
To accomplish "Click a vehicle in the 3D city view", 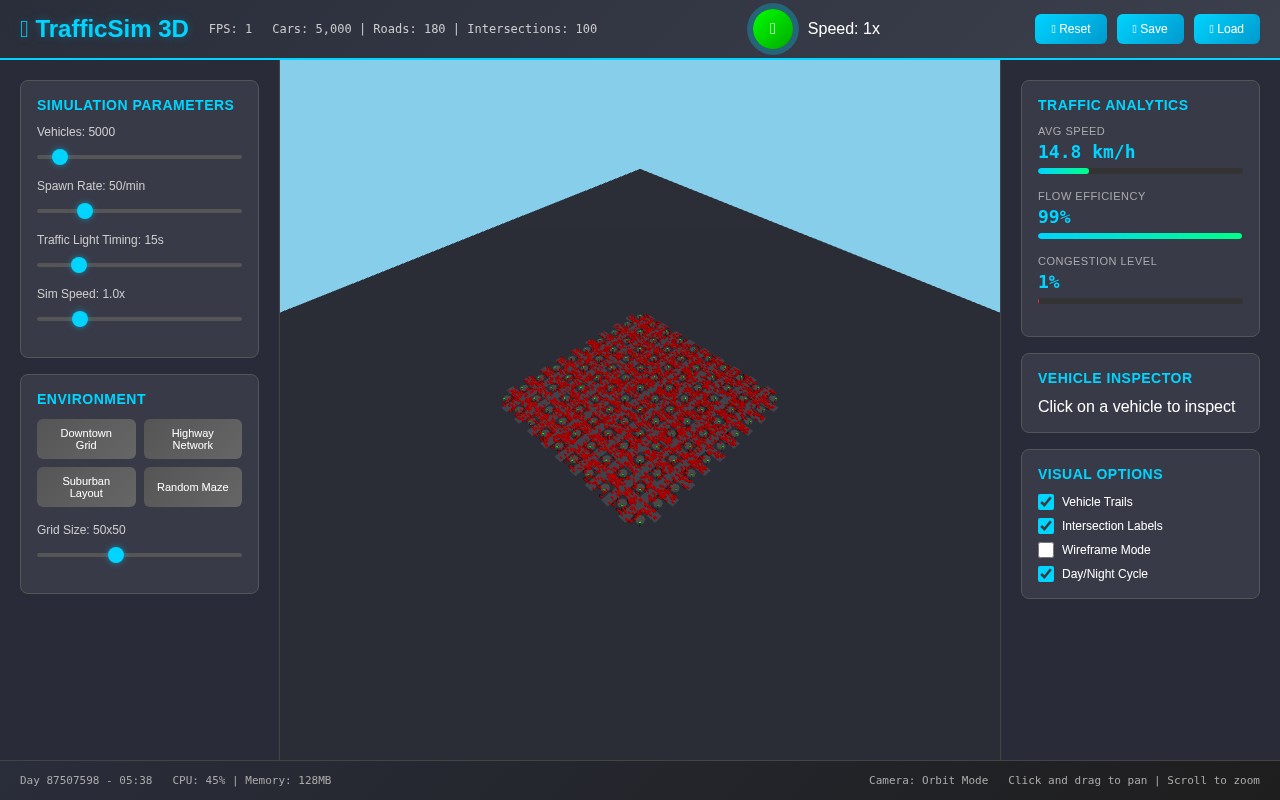I will click(x=640, y=415).
